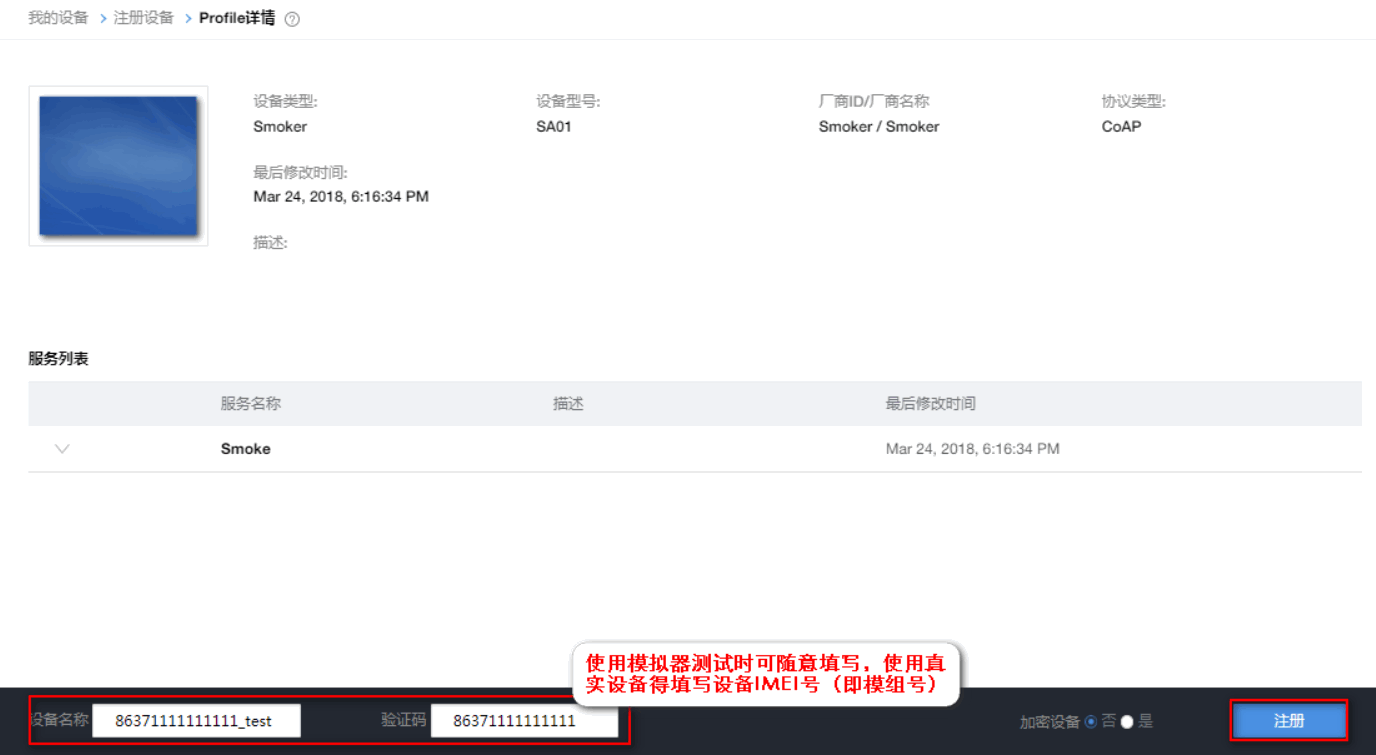The height and width of the screenshot is (755, 1376).
Task: Click the 描述 column header
Action: tap(567, 402)
